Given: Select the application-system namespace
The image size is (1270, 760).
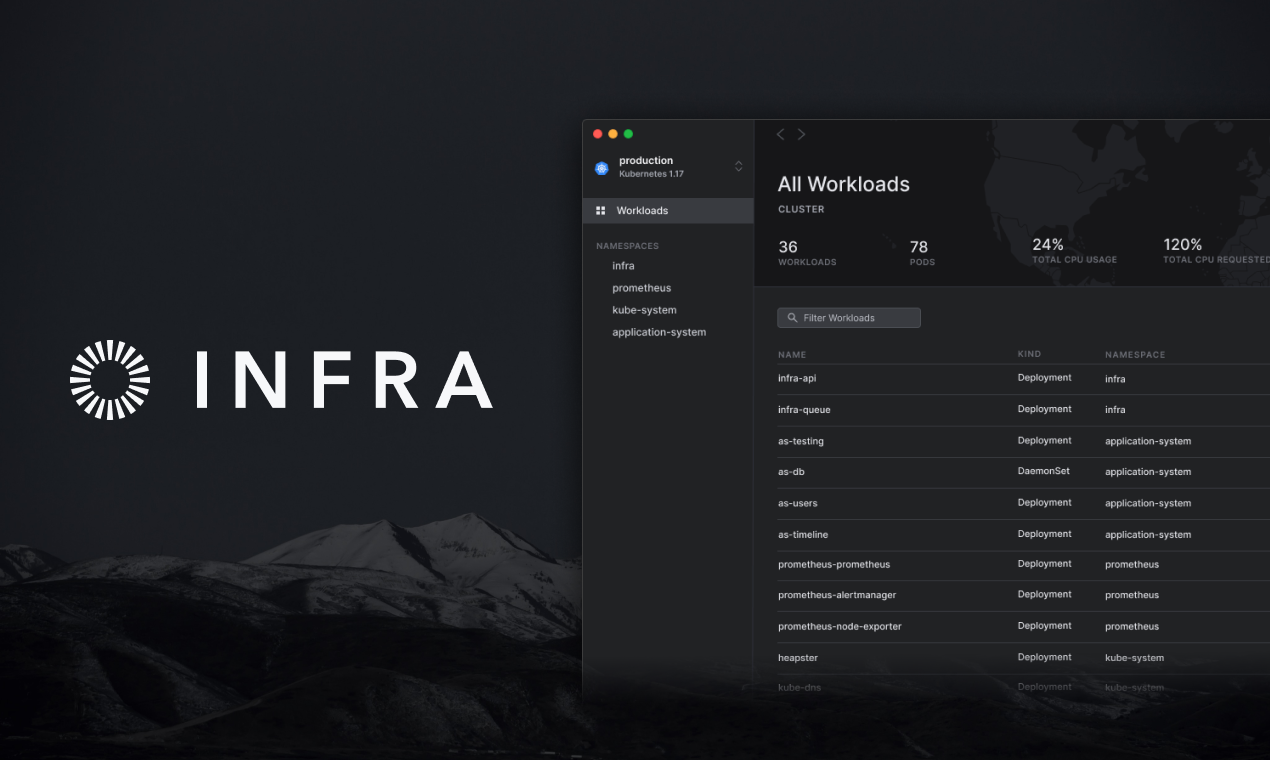Looking at the screenshot, I should [x=659, y=331].
